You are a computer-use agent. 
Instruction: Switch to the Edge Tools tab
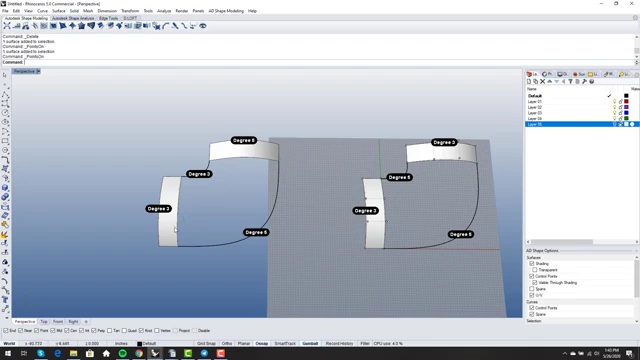click(x=109, y=18)
